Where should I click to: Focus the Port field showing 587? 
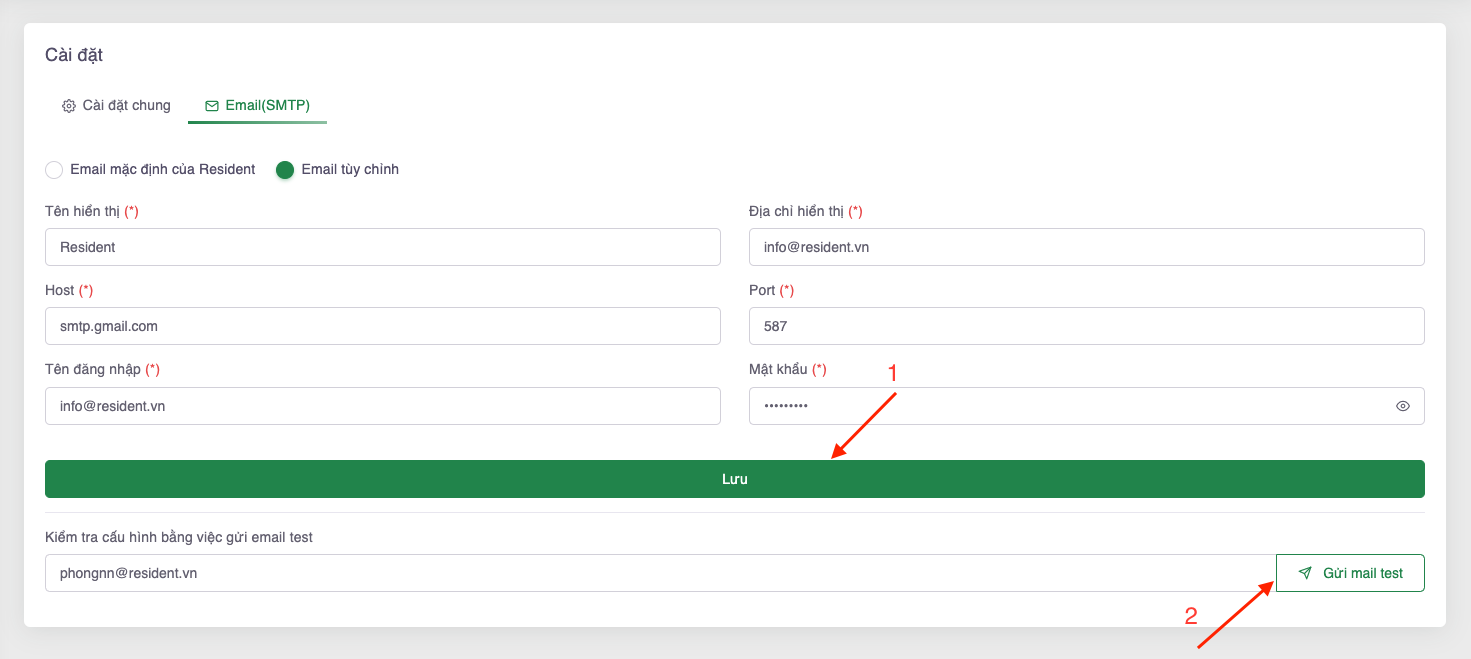pyautogui.click(x=1086, y=326)
